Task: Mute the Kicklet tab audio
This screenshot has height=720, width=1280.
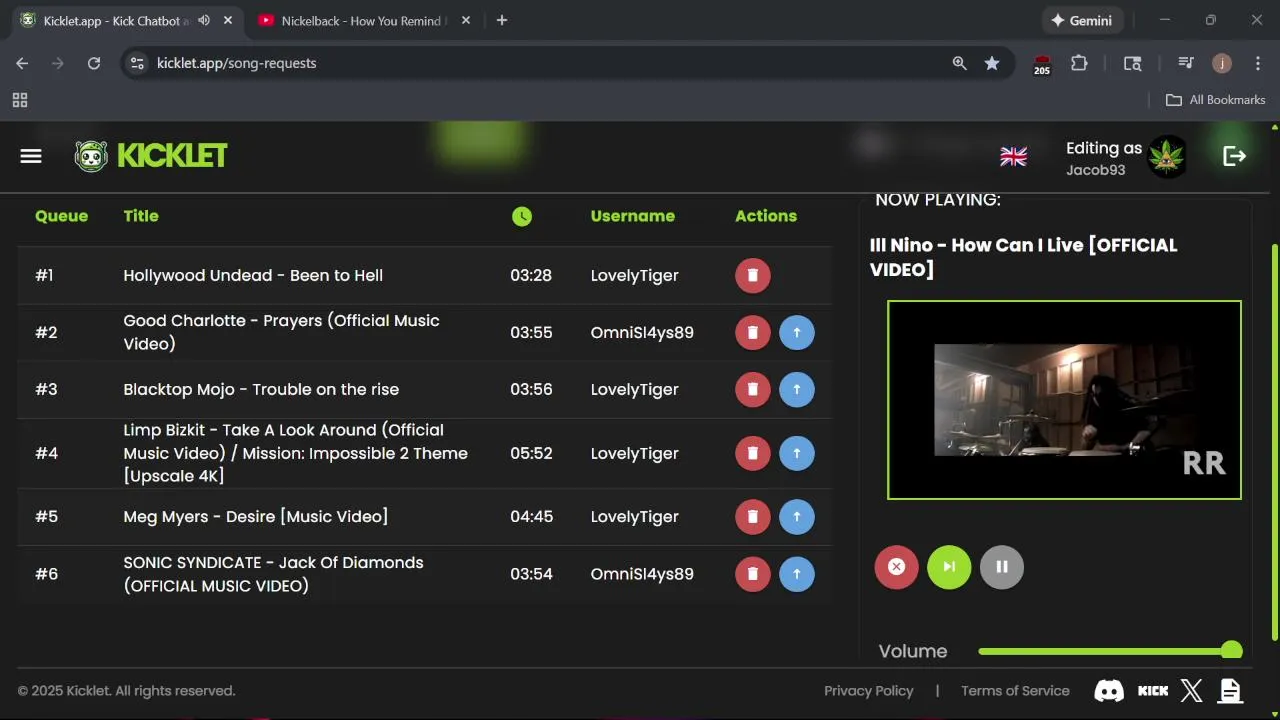Action: click(x=204, y=20)
